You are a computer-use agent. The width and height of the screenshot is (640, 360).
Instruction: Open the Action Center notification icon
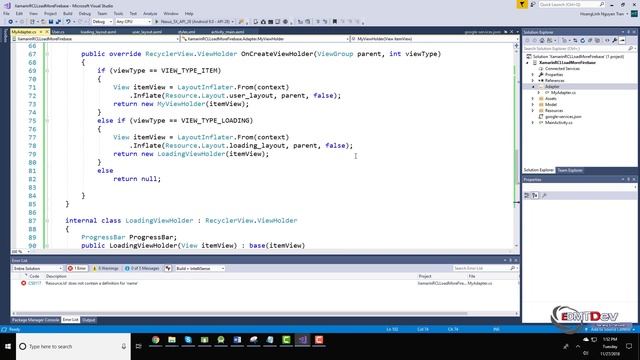[629, 346]
